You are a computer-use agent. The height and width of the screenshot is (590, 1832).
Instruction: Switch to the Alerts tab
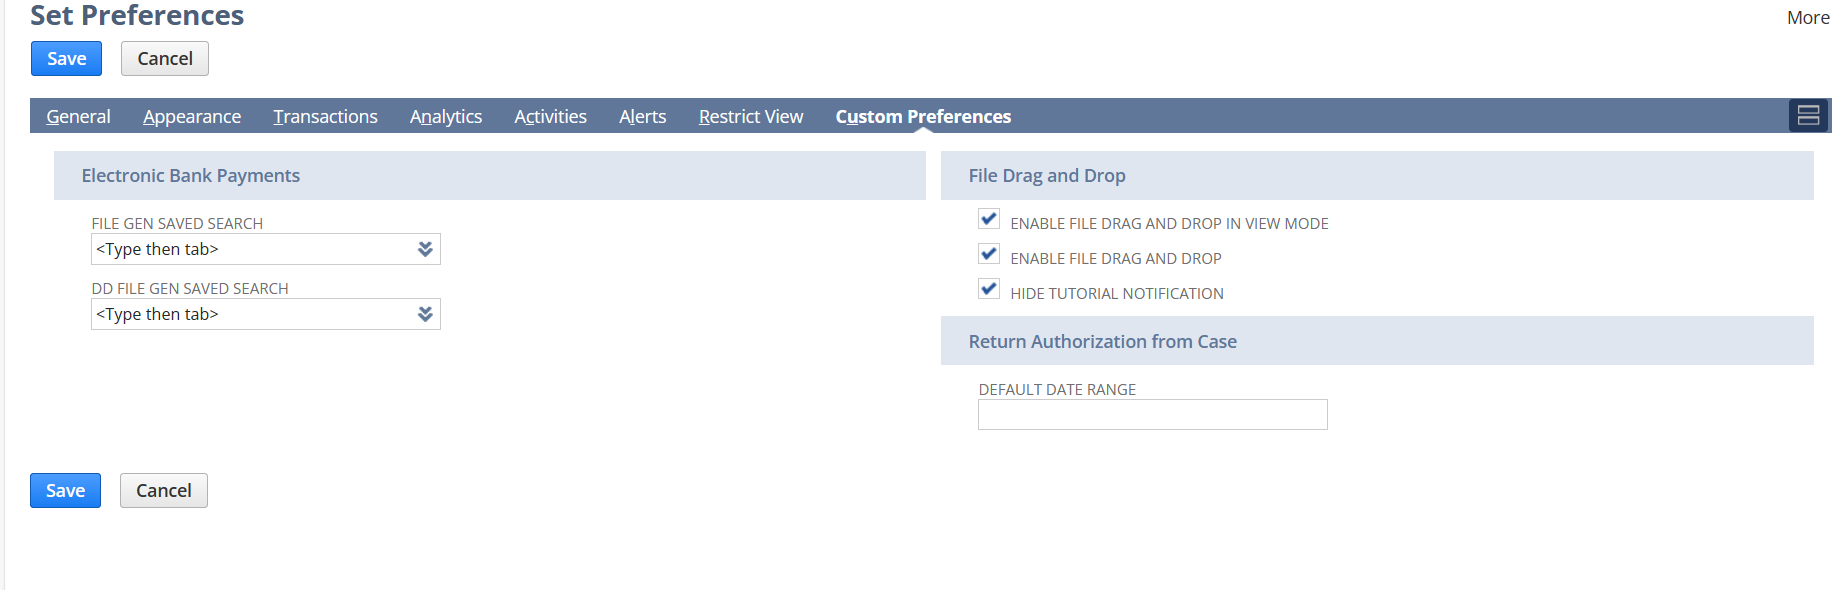click(642, 117)
